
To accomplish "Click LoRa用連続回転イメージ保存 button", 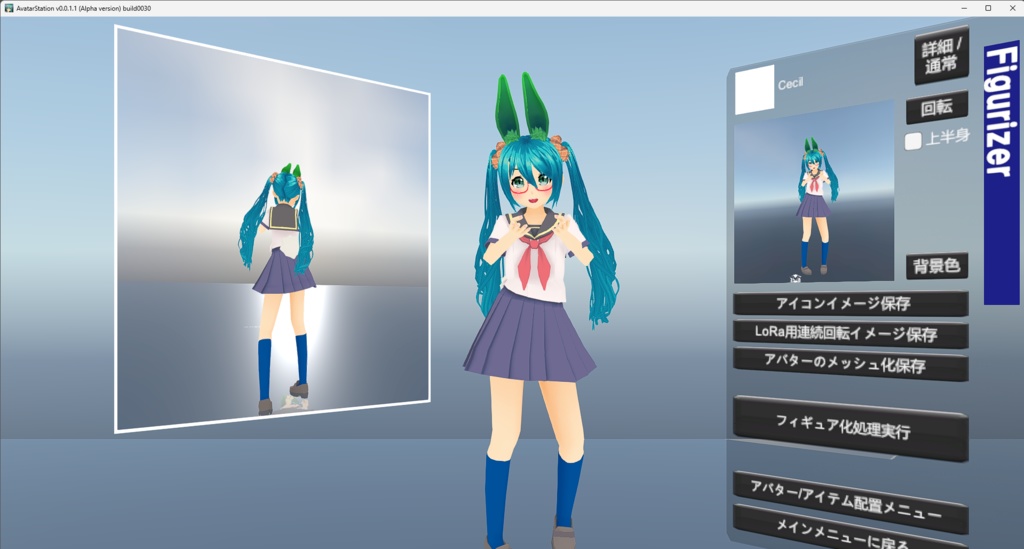I will (x=850, y=334).
